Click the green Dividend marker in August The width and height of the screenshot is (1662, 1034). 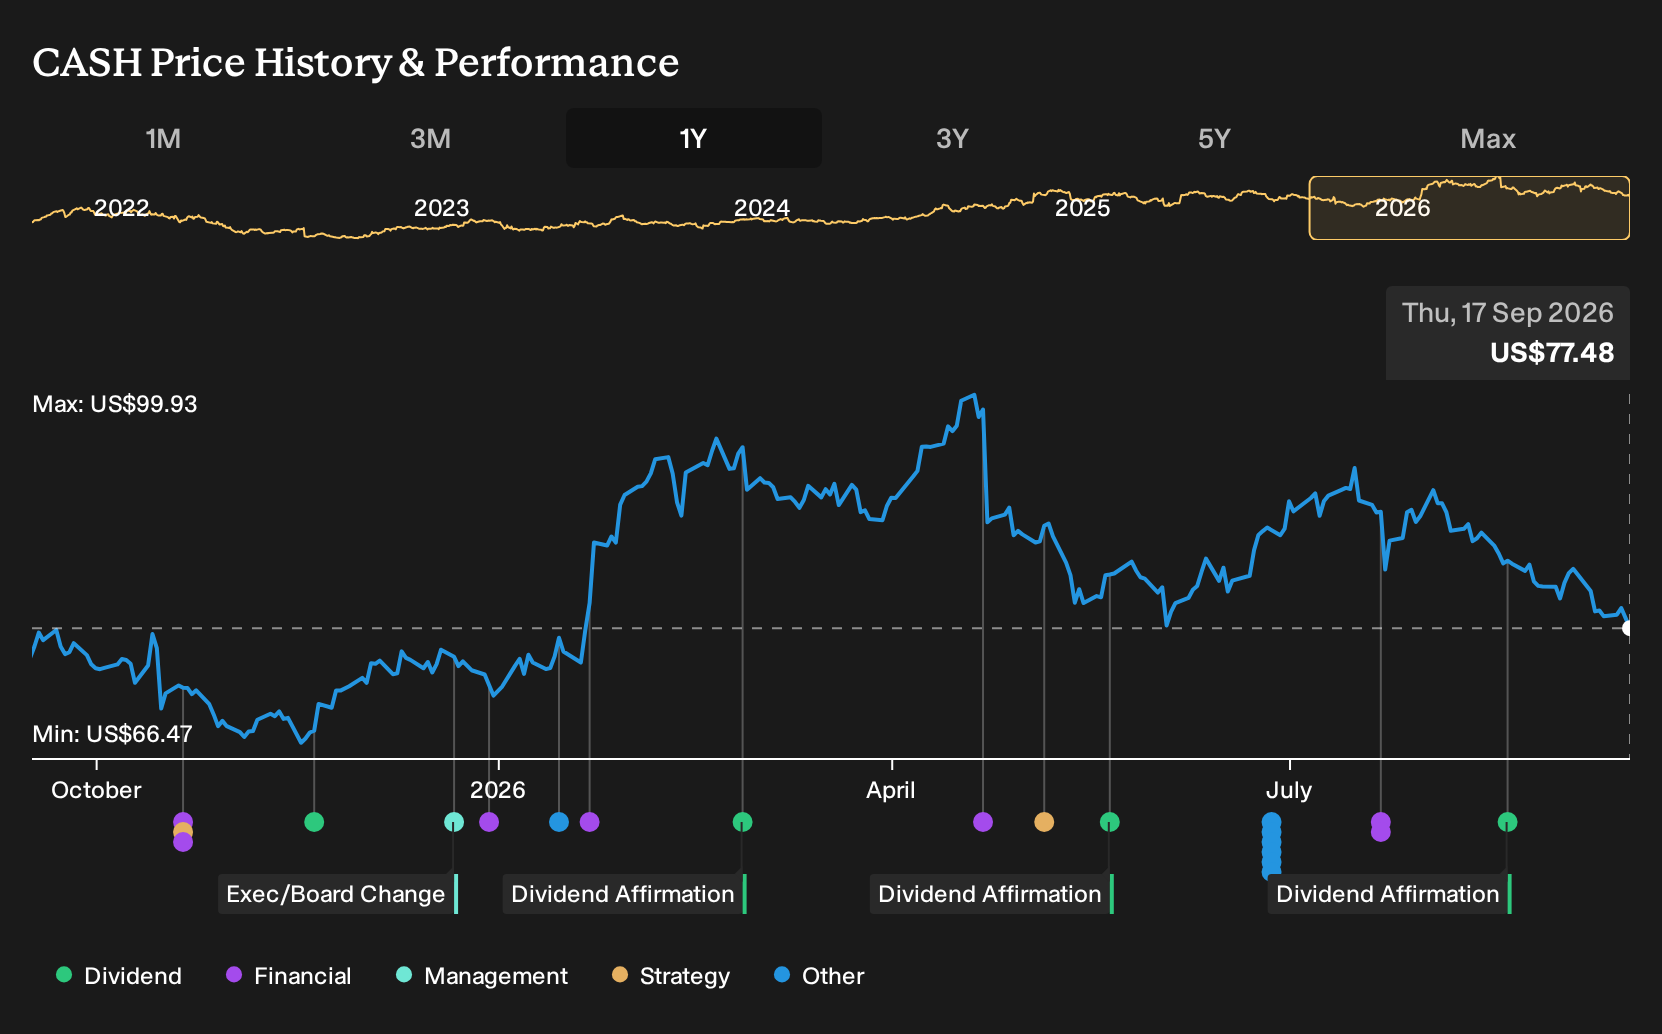tap(1508, 822)
